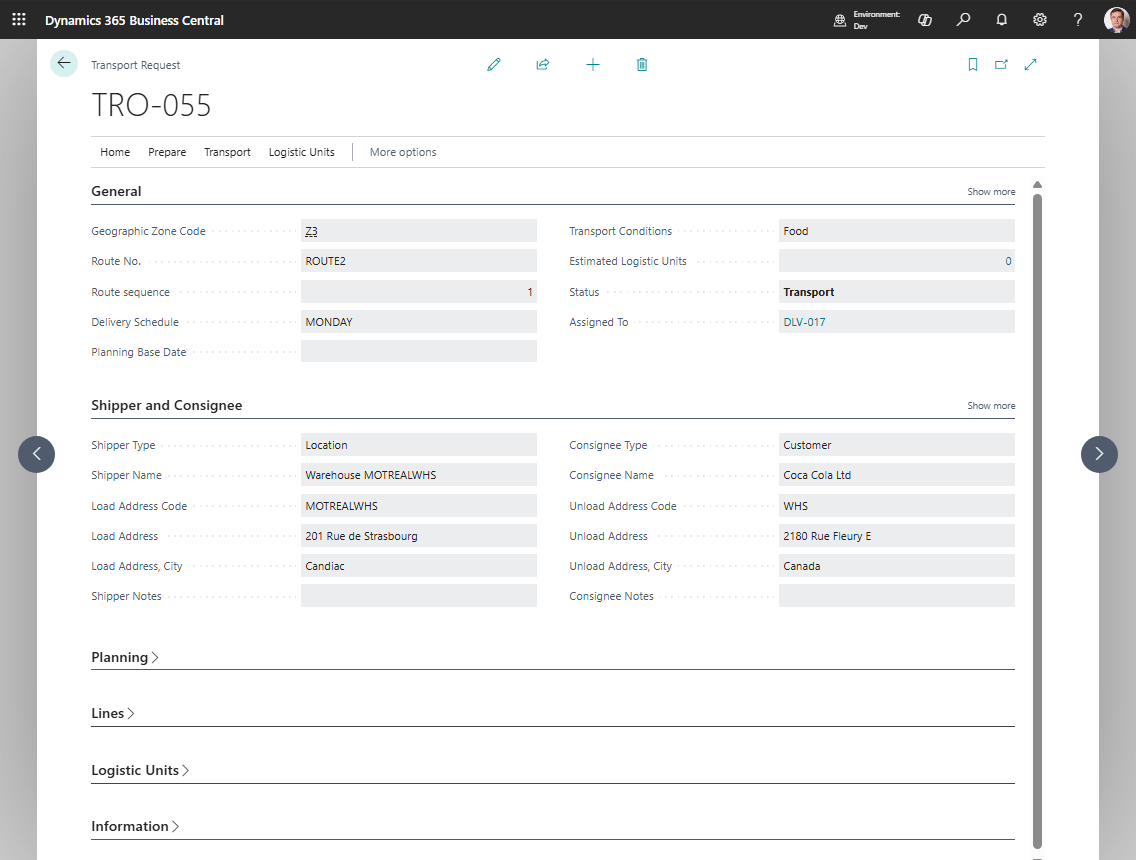Delete the record with trash icon

[x=642, y=64]
